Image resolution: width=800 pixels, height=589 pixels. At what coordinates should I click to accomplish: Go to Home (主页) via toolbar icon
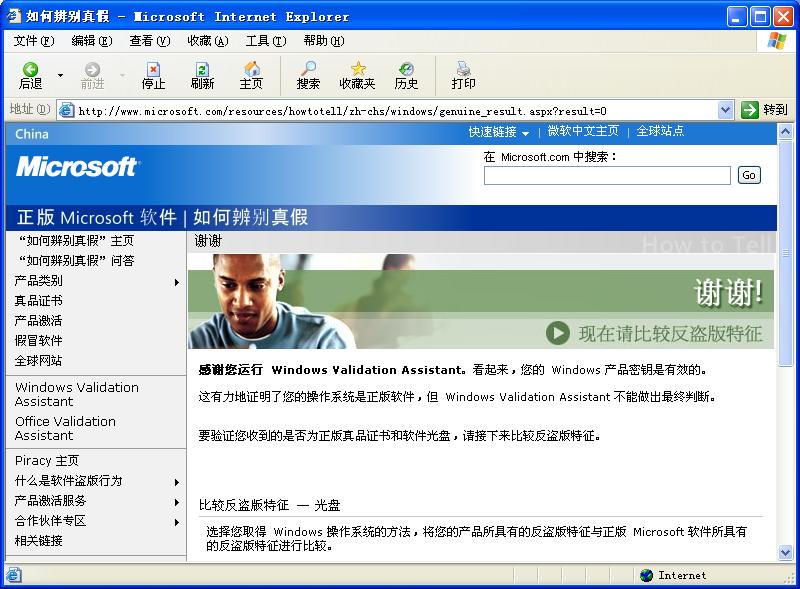(x=252, y=69)
